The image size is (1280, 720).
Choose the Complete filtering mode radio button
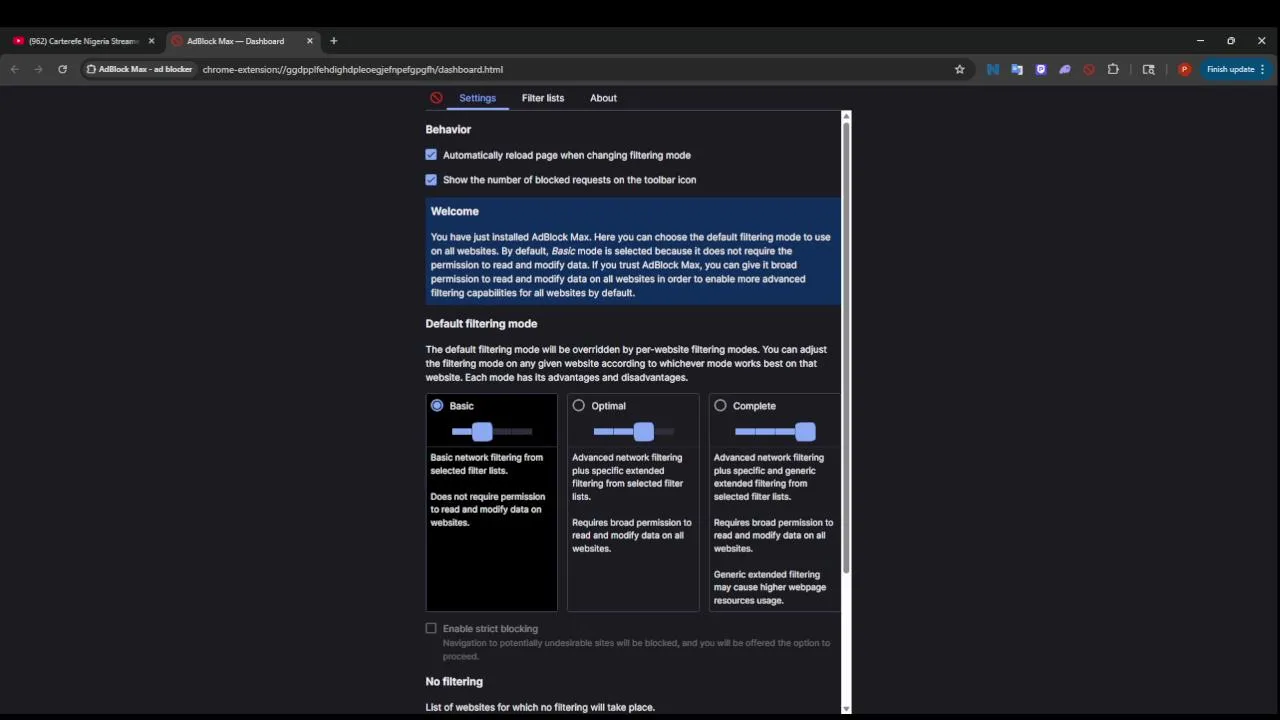720,406
